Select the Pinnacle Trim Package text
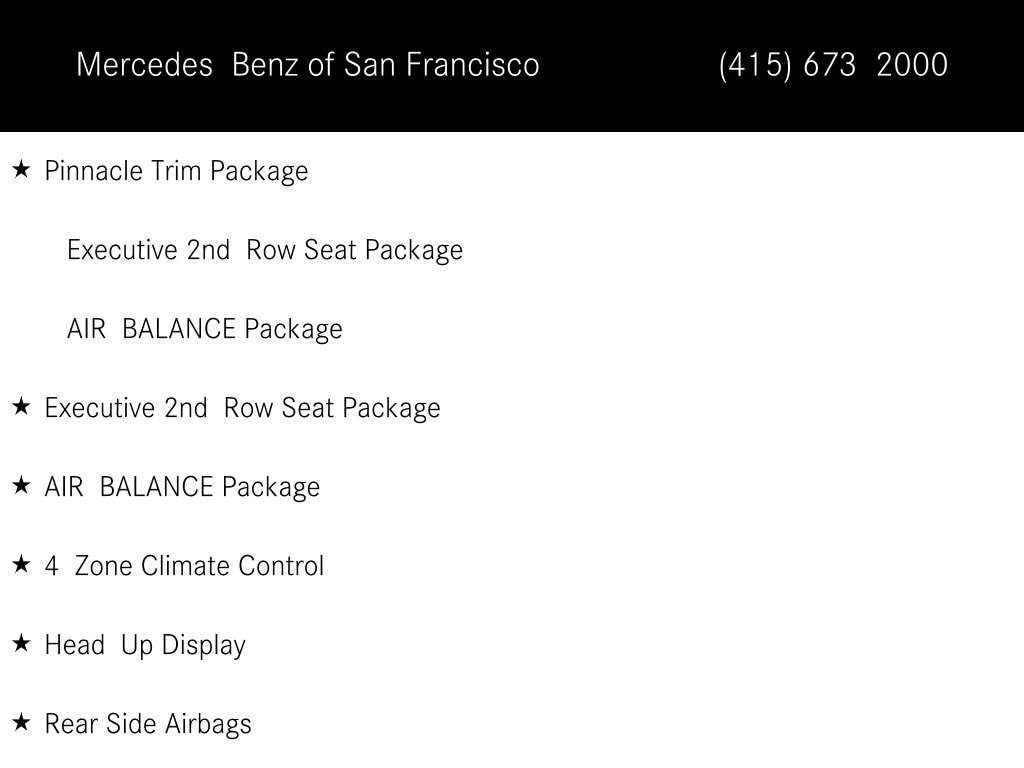Image resolution: width=1024 pixels, height=768 pixels. 176,172
